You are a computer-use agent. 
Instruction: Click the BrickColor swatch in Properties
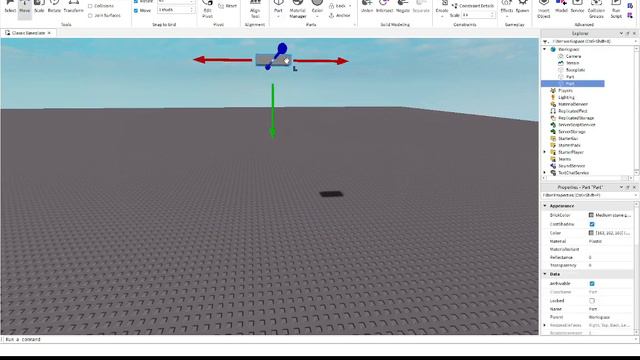click(591, 215)
